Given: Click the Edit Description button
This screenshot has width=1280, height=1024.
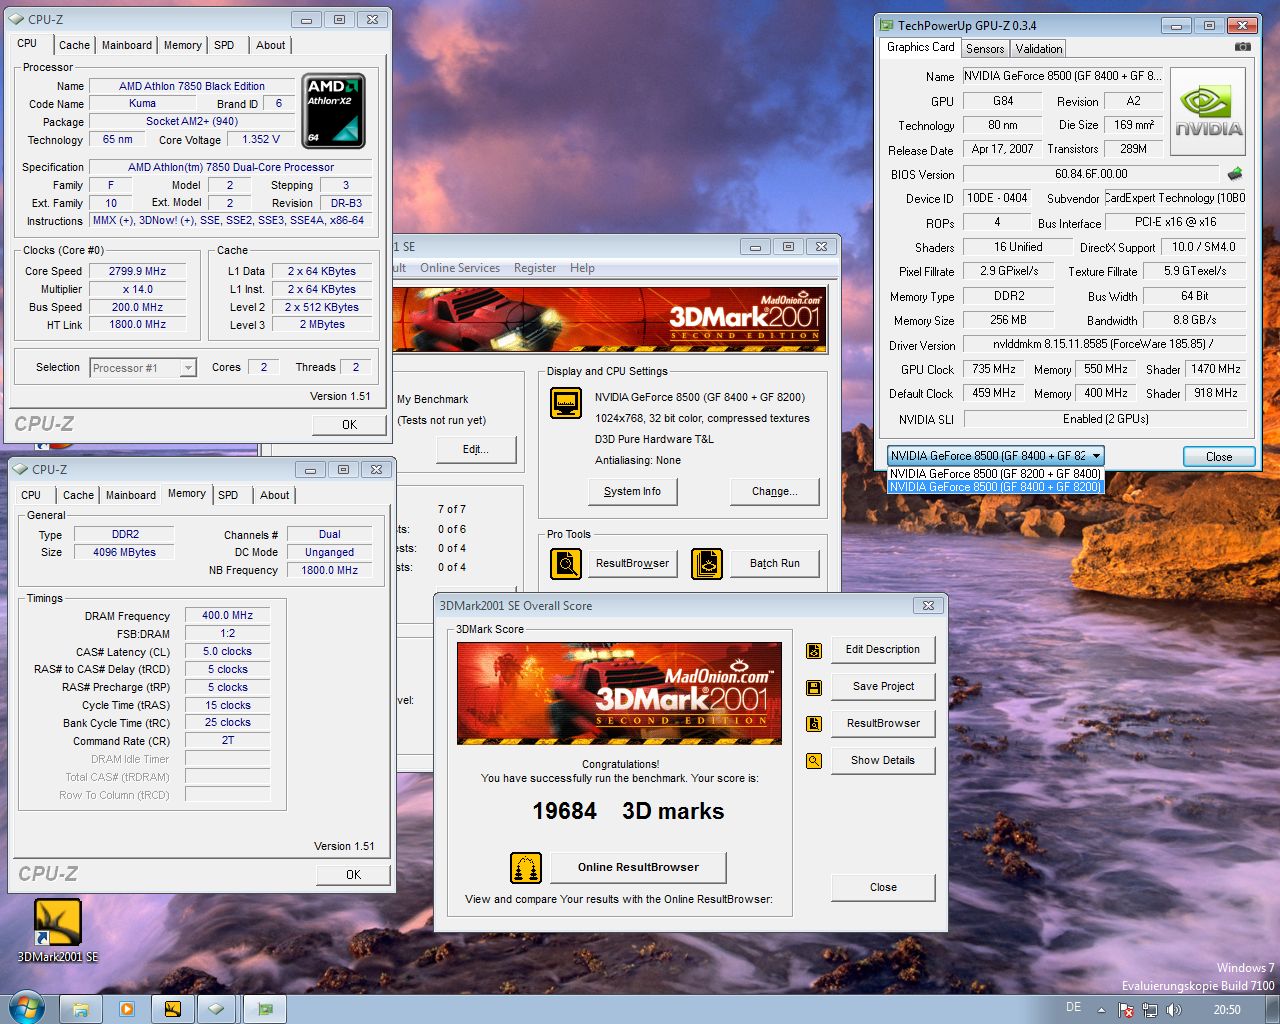Looking at the screenshot, I should point(883,650).
